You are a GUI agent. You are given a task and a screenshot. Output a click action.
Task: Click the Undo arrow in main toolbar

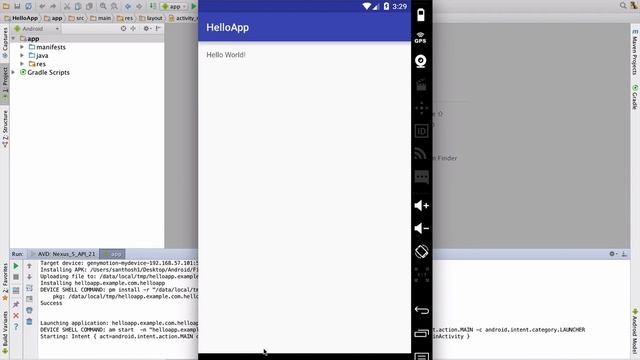pyautogui.click(x=42, y=6)
